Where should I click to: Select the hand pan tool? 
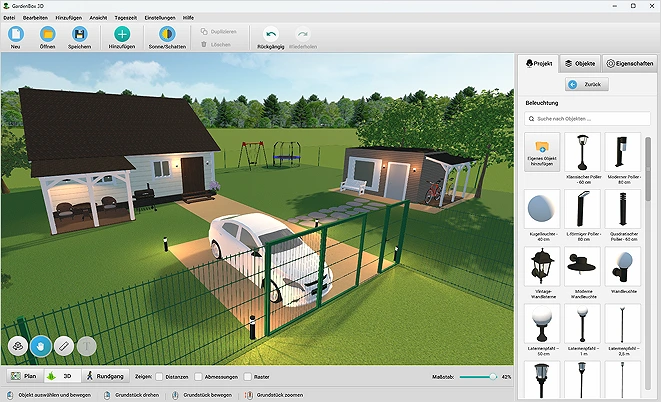[41, 346]
